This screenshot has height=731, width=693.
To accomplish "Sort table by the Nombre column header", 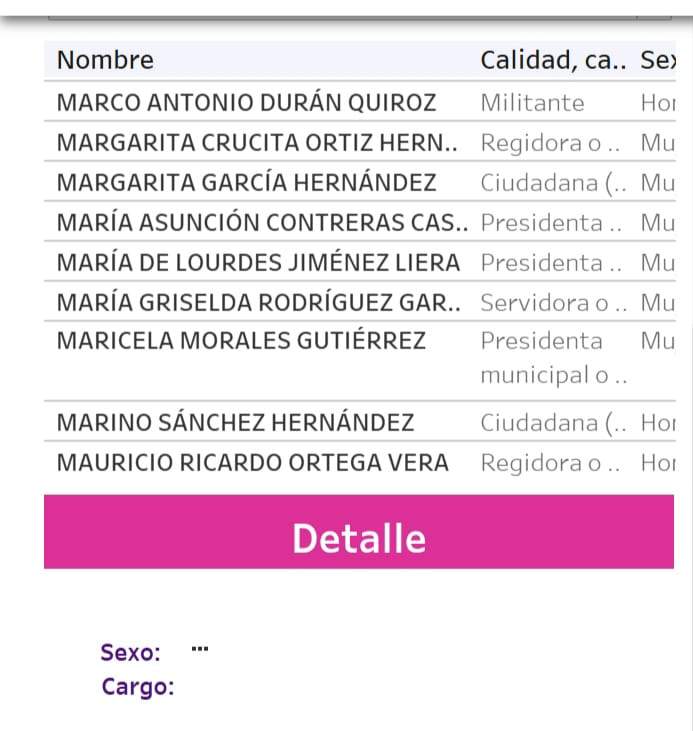I will [105, 60].
